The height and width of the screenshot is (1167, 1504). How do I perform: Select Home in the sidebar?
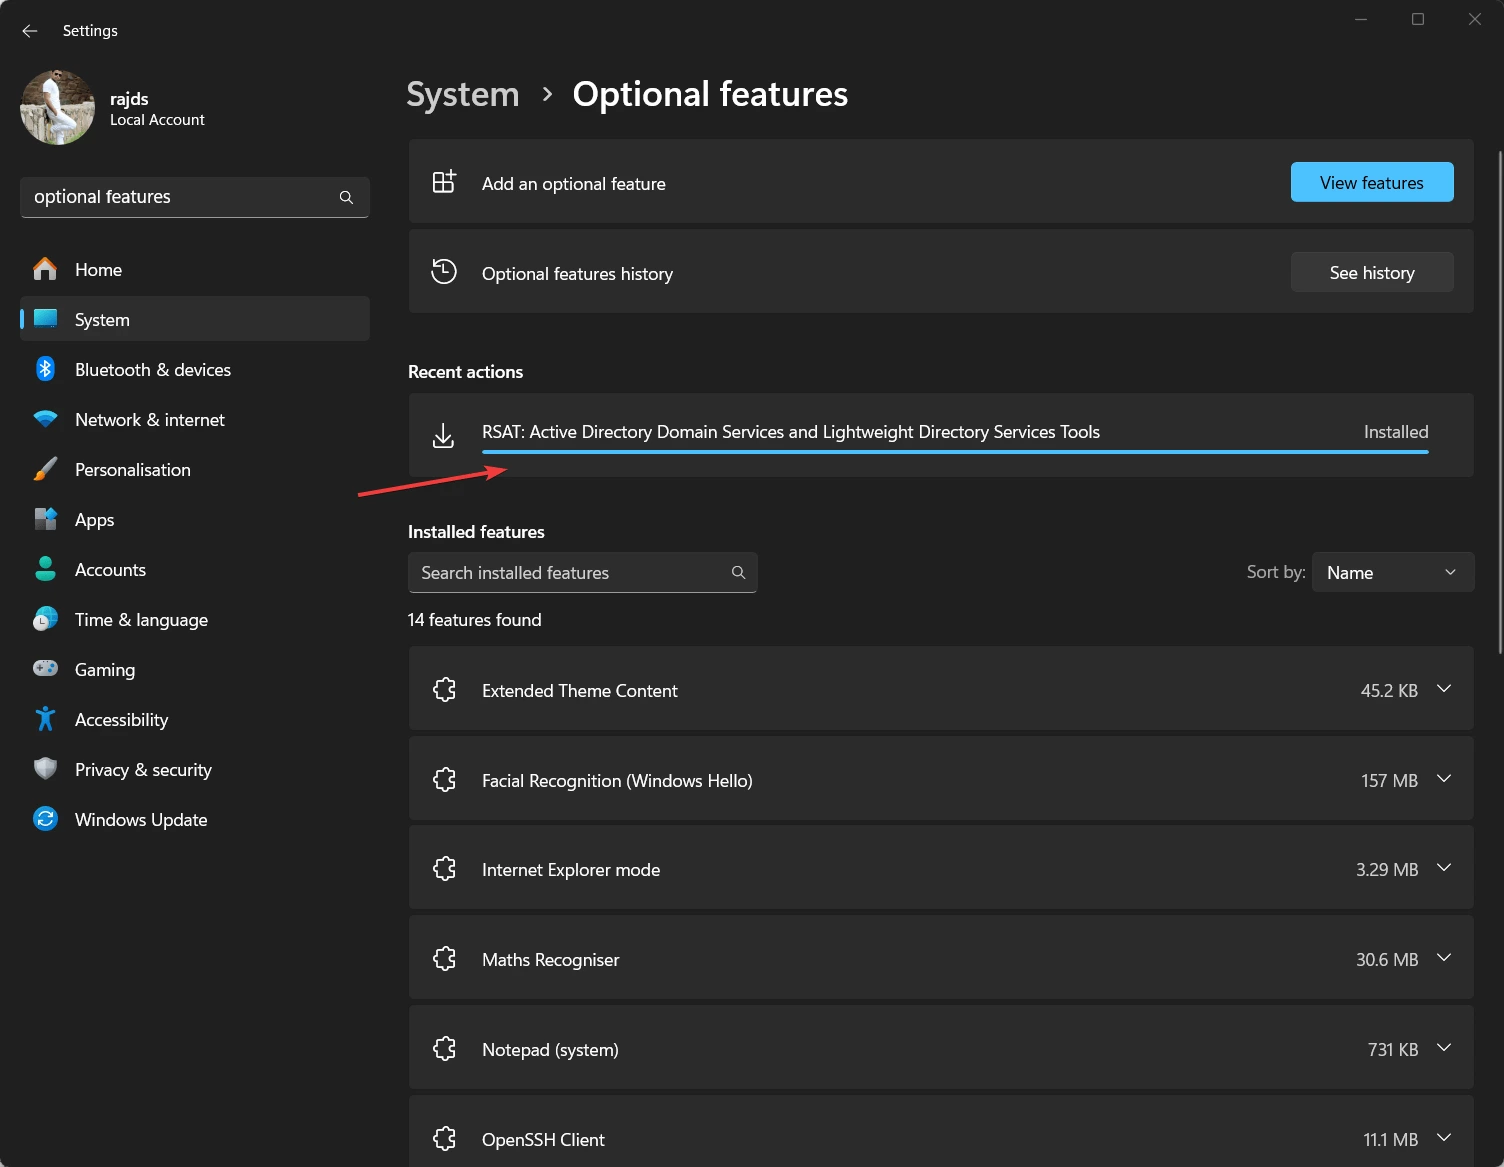click(x=195, y=269)
